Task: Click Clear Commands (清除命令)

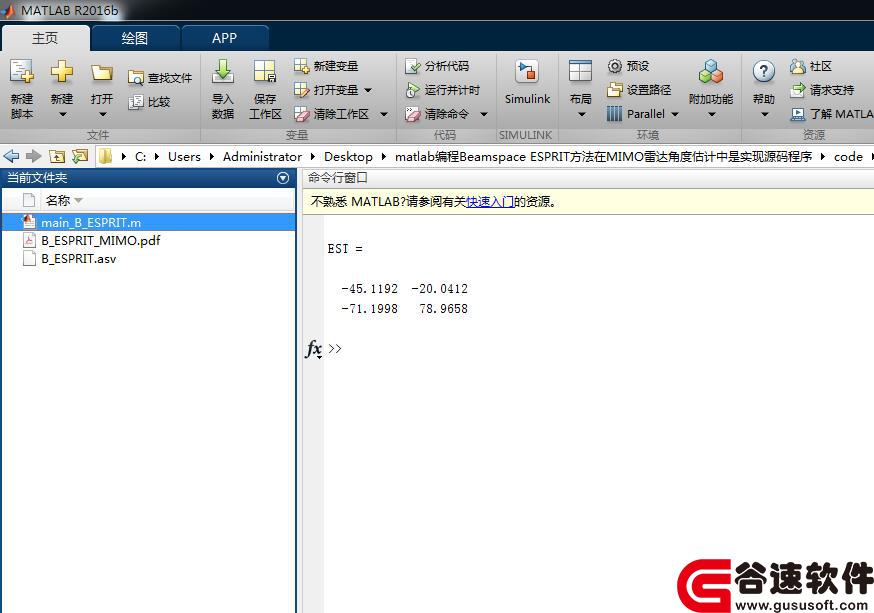Action: [437, 114]
